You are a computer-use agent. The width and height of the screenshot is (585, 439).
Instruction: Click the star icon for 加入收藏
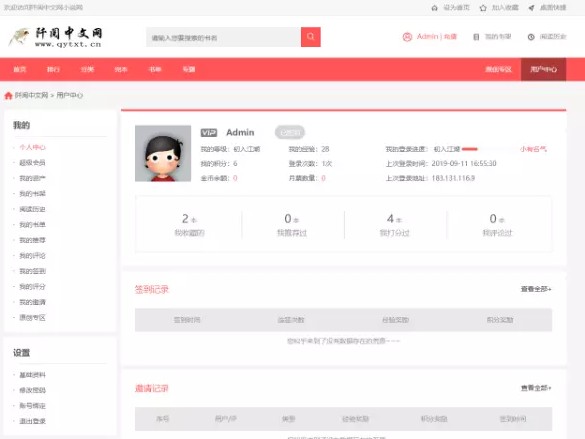483,8
